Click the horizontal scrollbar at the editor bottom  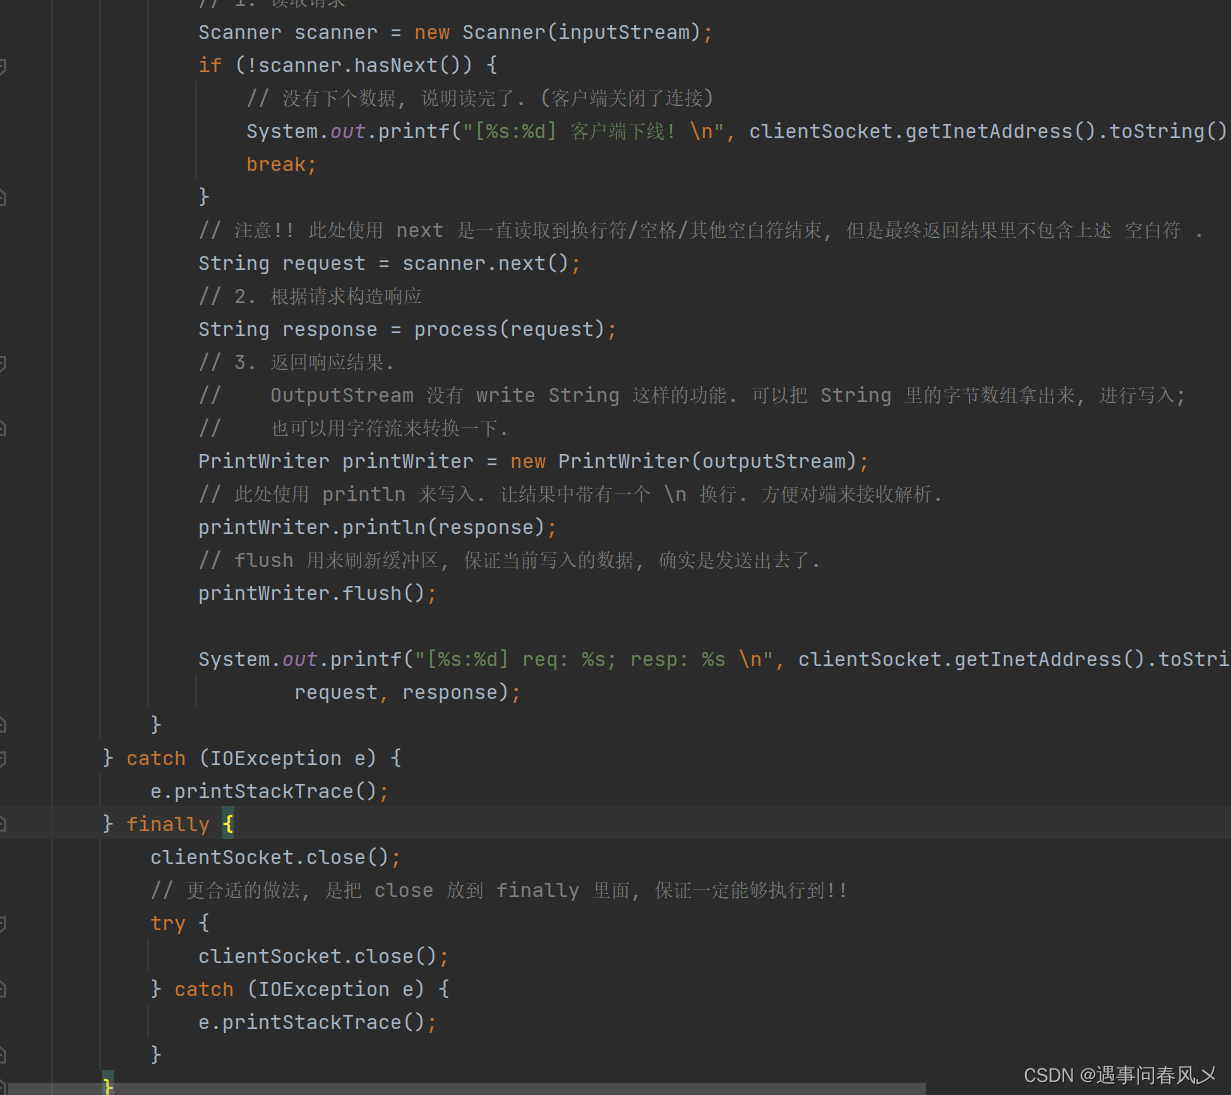coord(465,1088)
